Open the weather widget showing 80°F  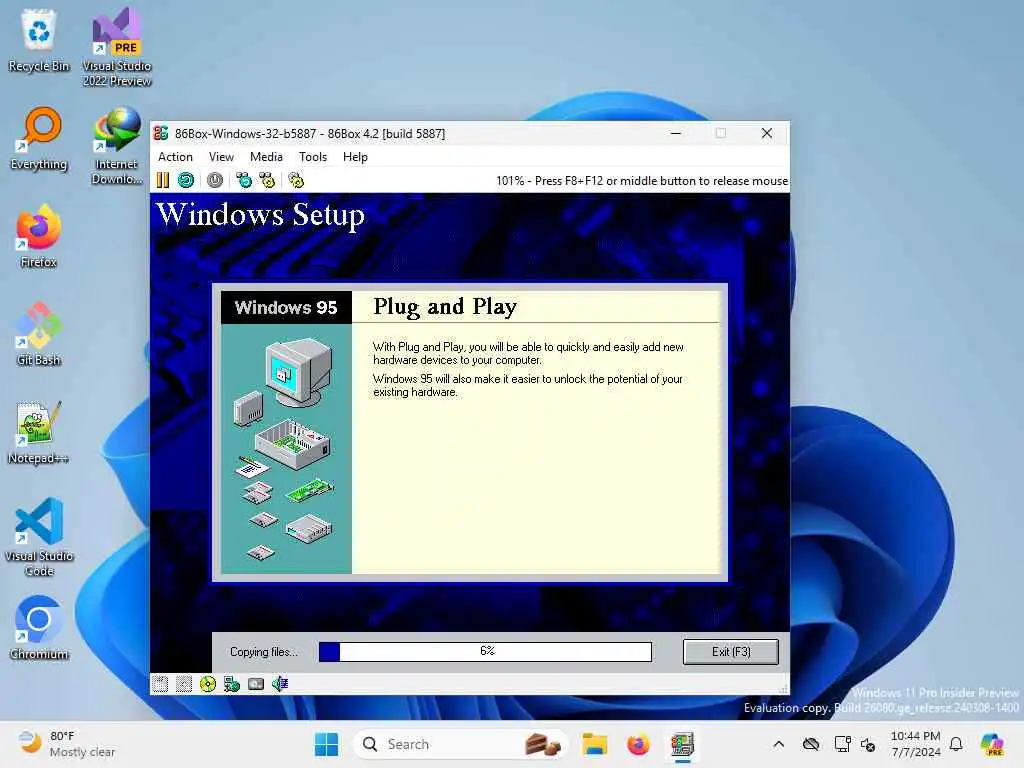coord(65,744)
